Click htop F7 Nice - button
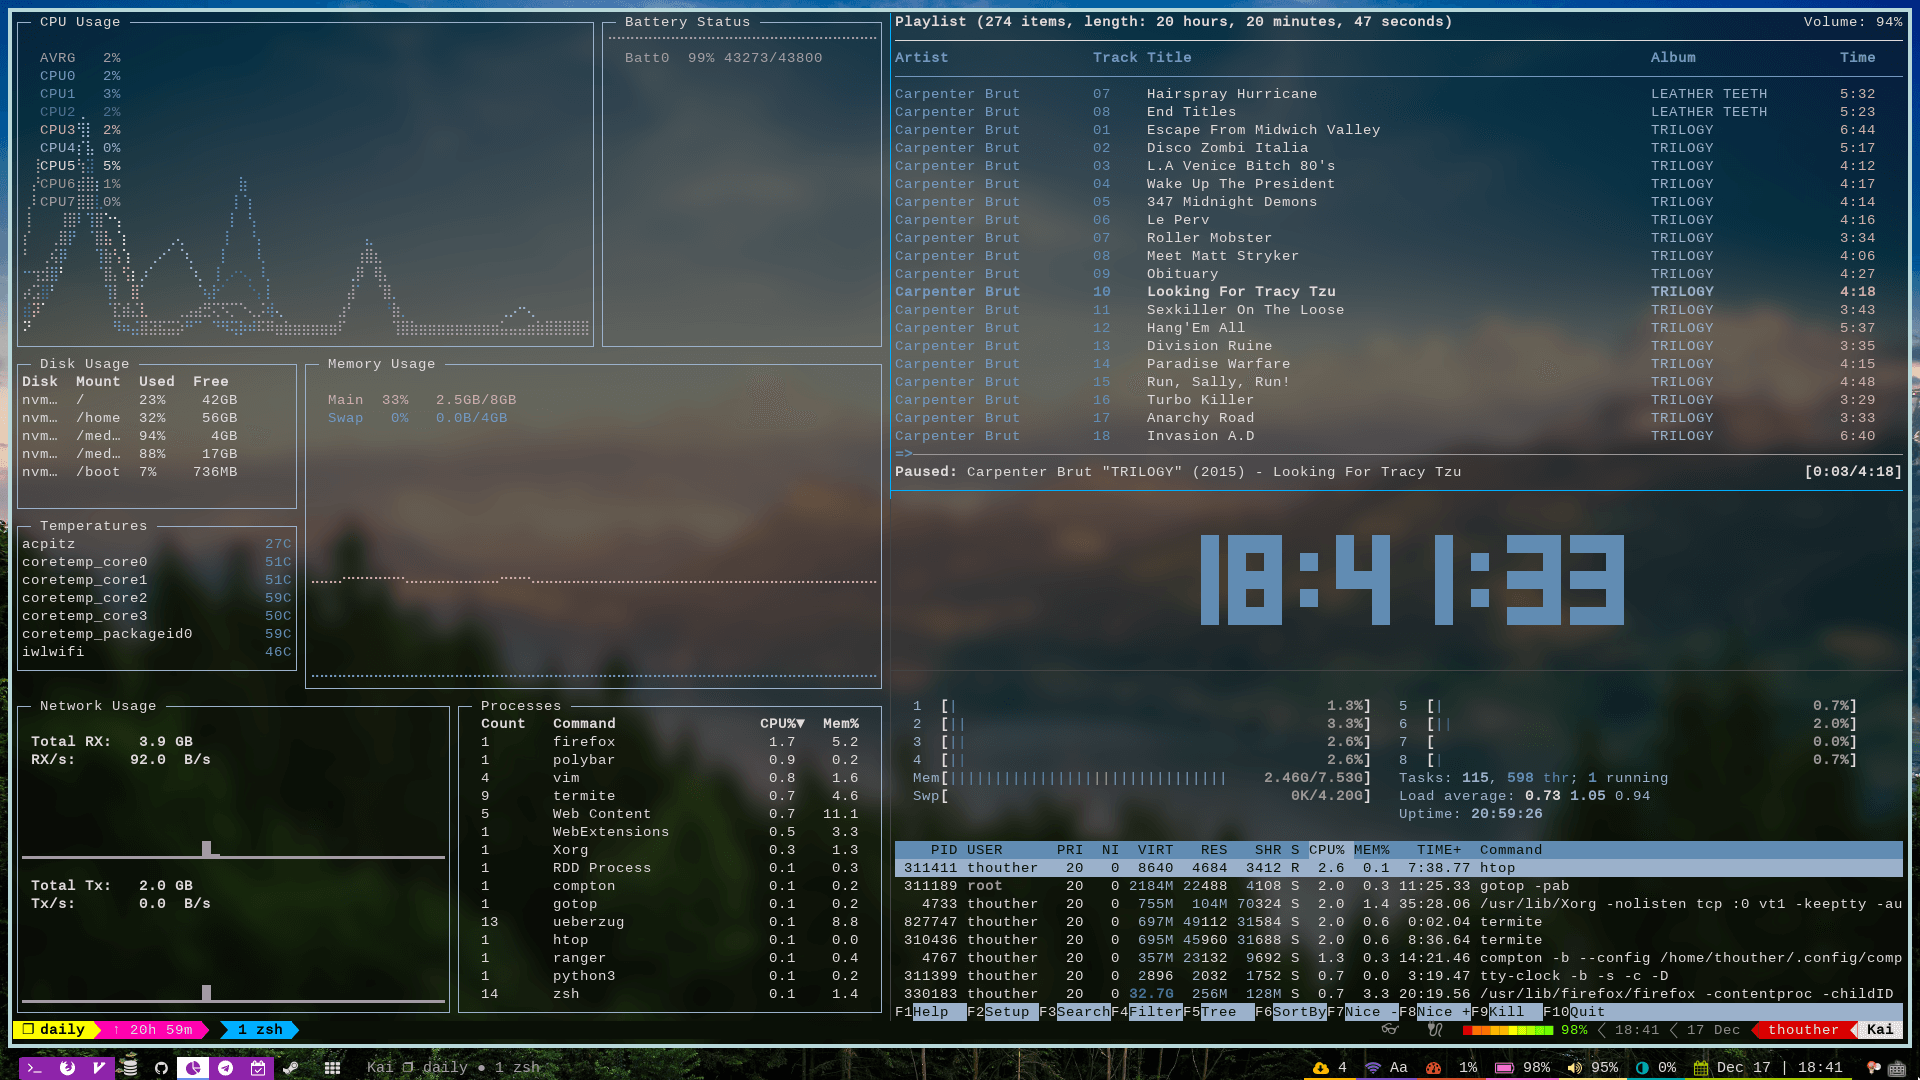Screen dimensions: 1920x1080 pos(1362,1012)
